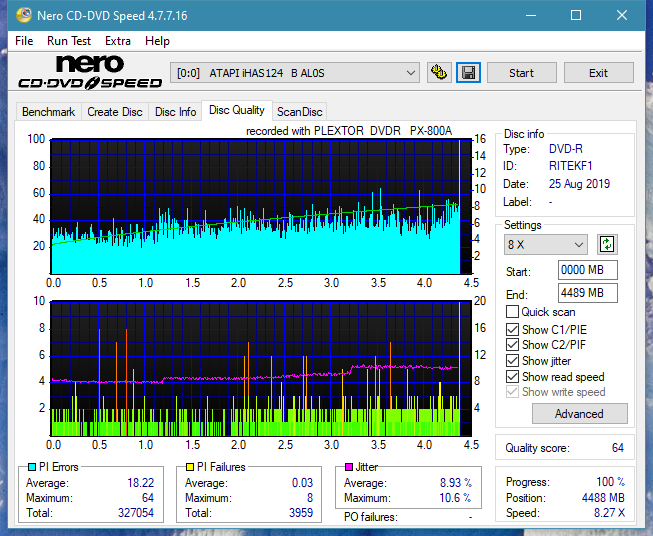Click the Start position field showing 0000 MB
The image size is (653, 536).
(x=588, y=270)
